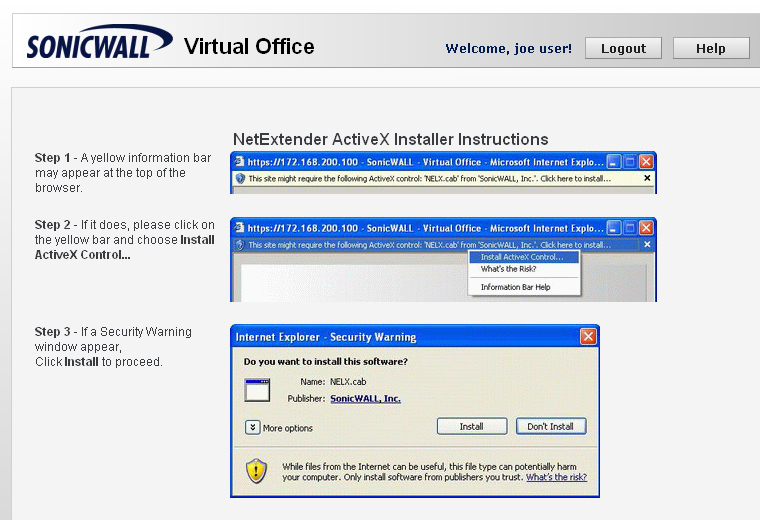Minimize the Step 2 browser window
760x520 pixels.
(614, 228)
